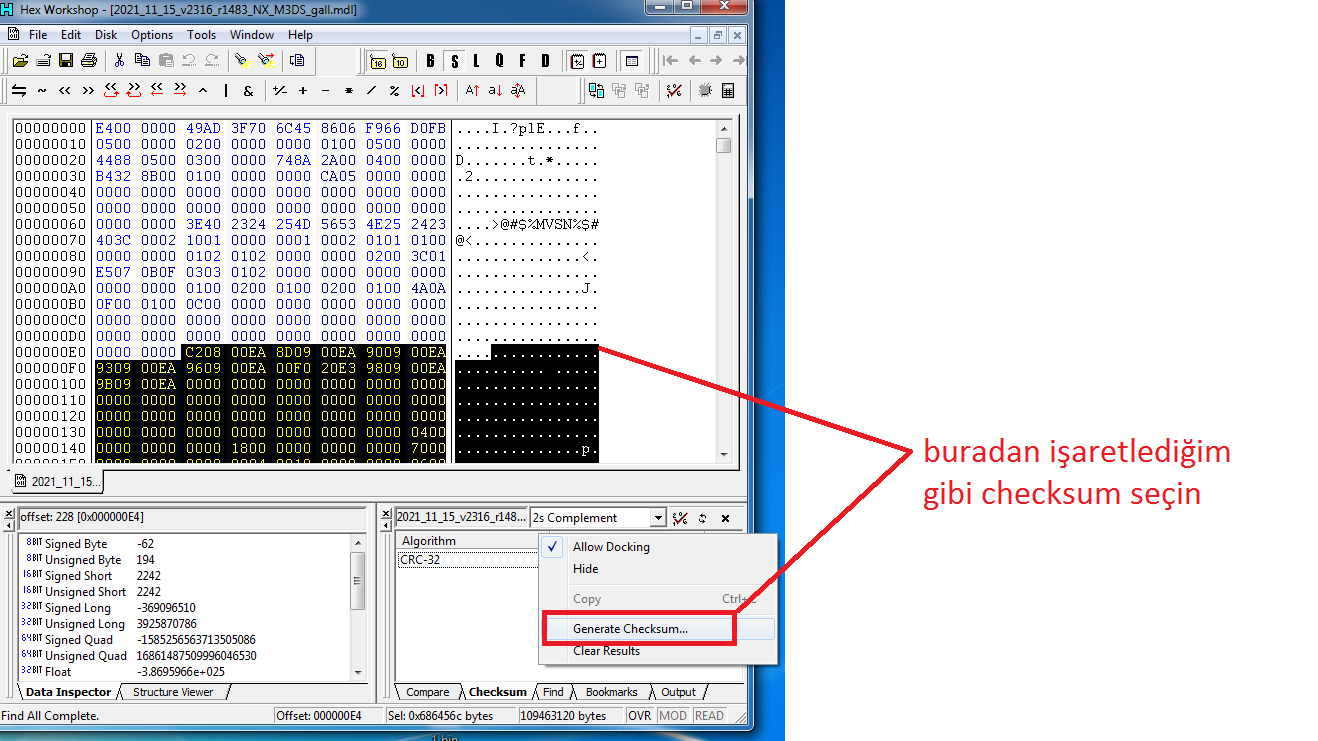1318x741 pixels.
Task: Switch to the Data Inspector tab
Action: click(68, 692)
